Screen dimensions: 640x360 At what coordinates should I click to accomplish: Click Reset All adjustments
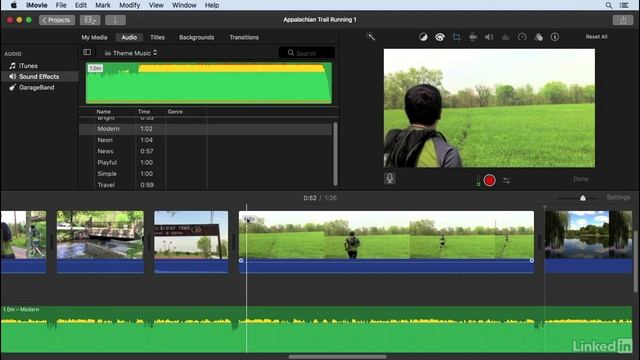596,37
